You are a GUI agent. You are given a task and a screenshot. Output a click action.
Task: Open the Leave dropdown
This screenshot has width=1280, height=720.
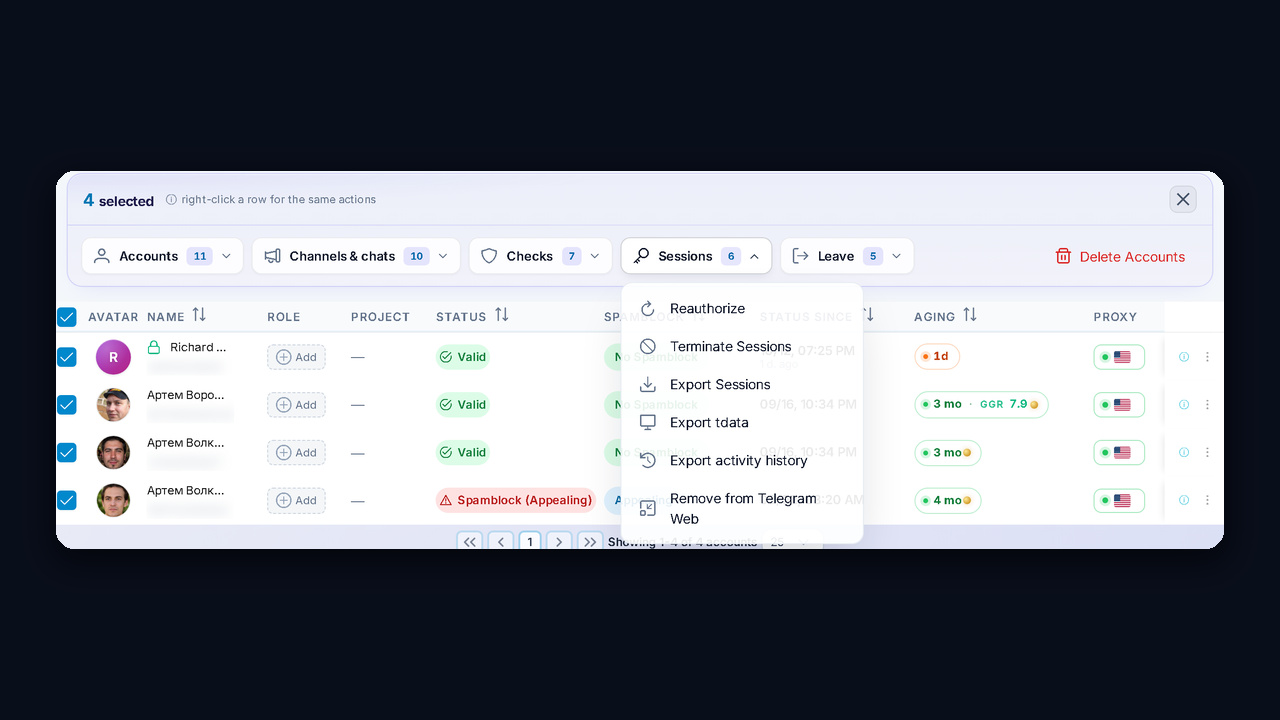(847, 256)
